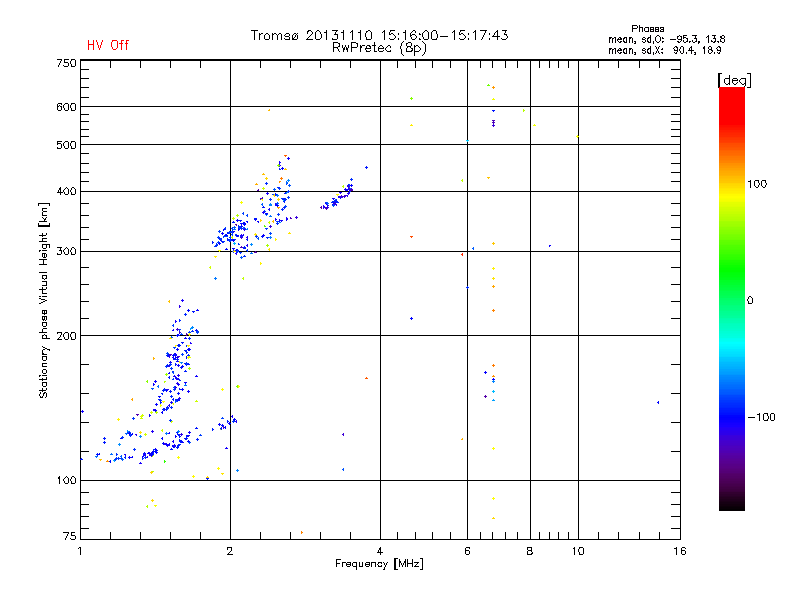Select the 'mean, sd,X: 90.4, 18.9' line
The width and height of the screenshot is (800, 600).
[664, 50]
